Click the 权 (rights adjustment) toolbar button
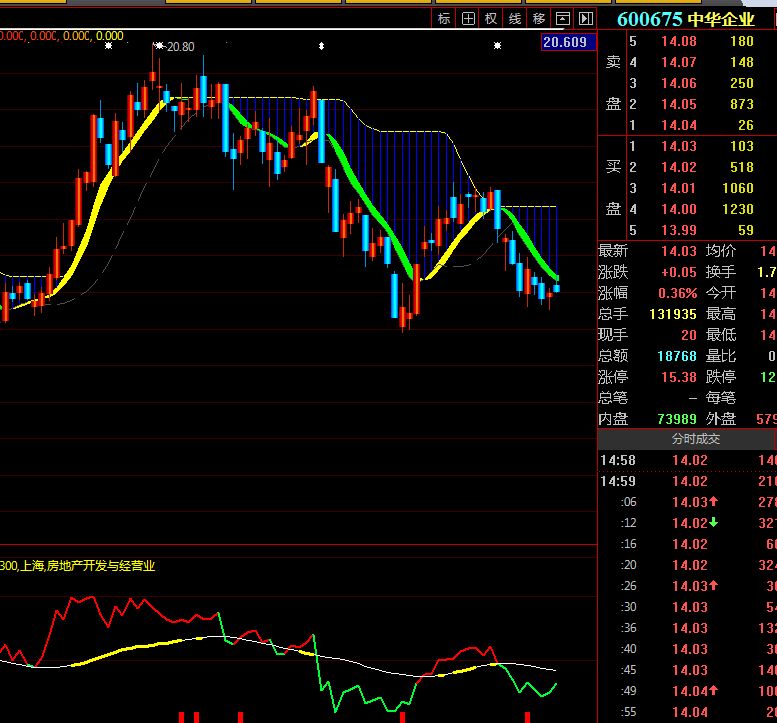 pyautogui.click(x=491, y=19)
